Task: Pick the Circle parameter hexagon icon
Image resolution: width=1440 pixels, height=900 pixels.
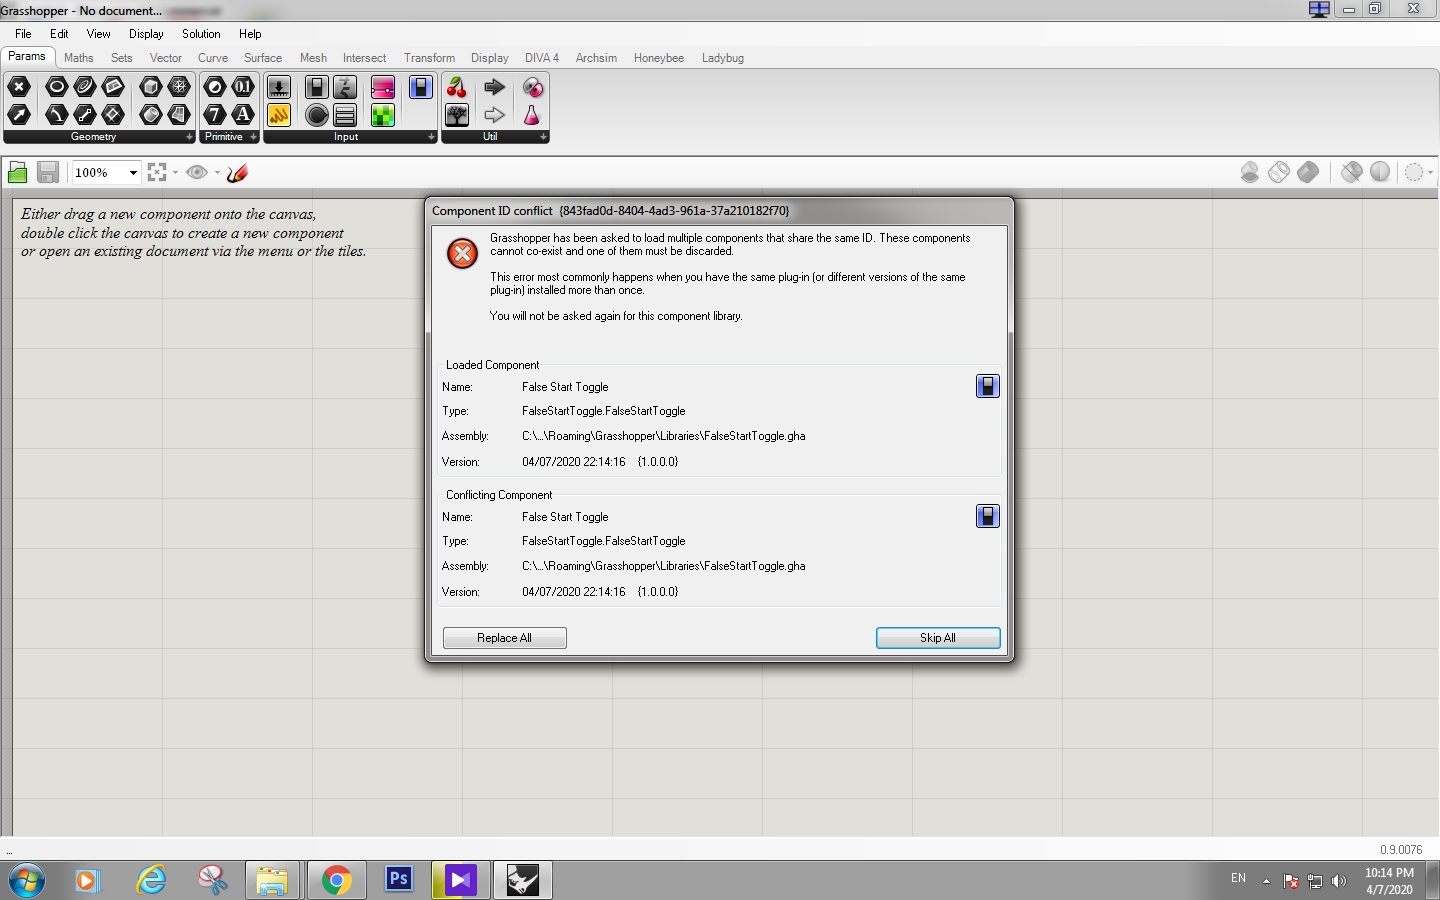Action: [57, 87]
